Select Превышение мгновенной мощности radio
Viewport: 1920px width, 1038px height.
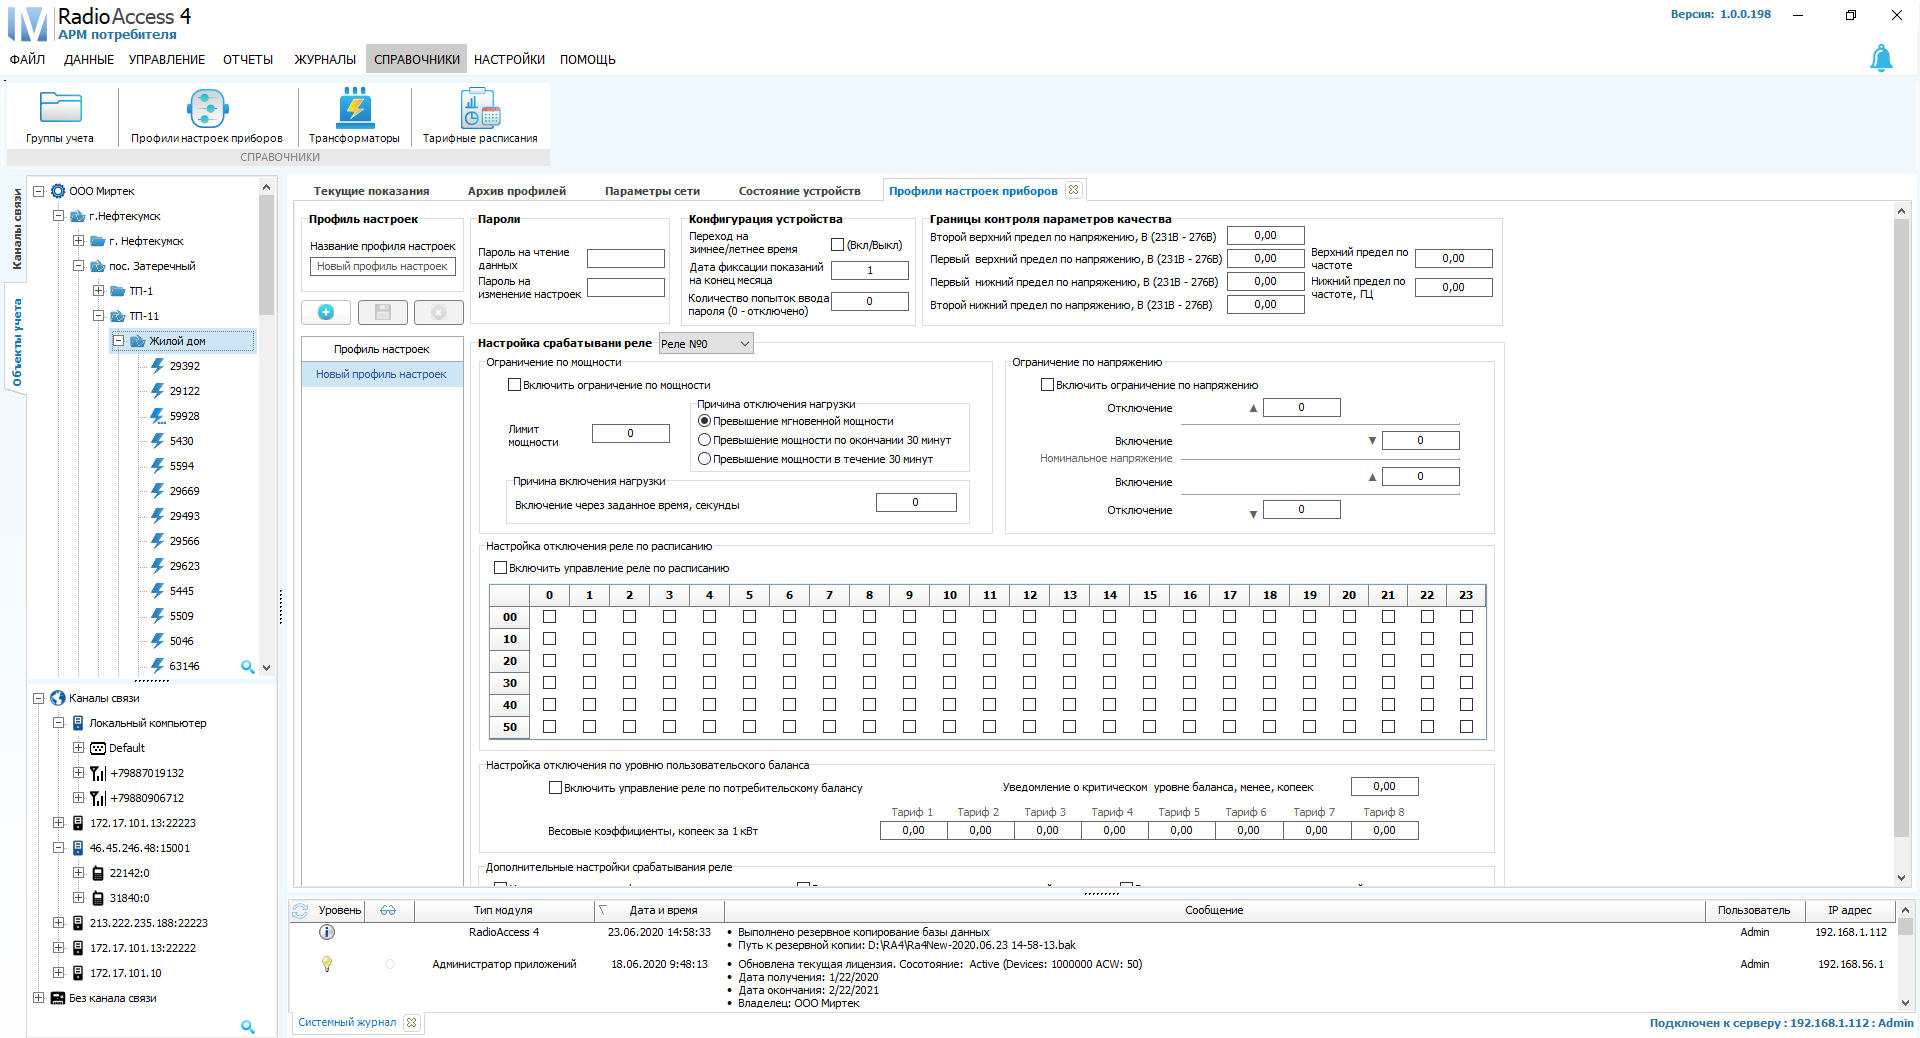[x=704, y=421]
